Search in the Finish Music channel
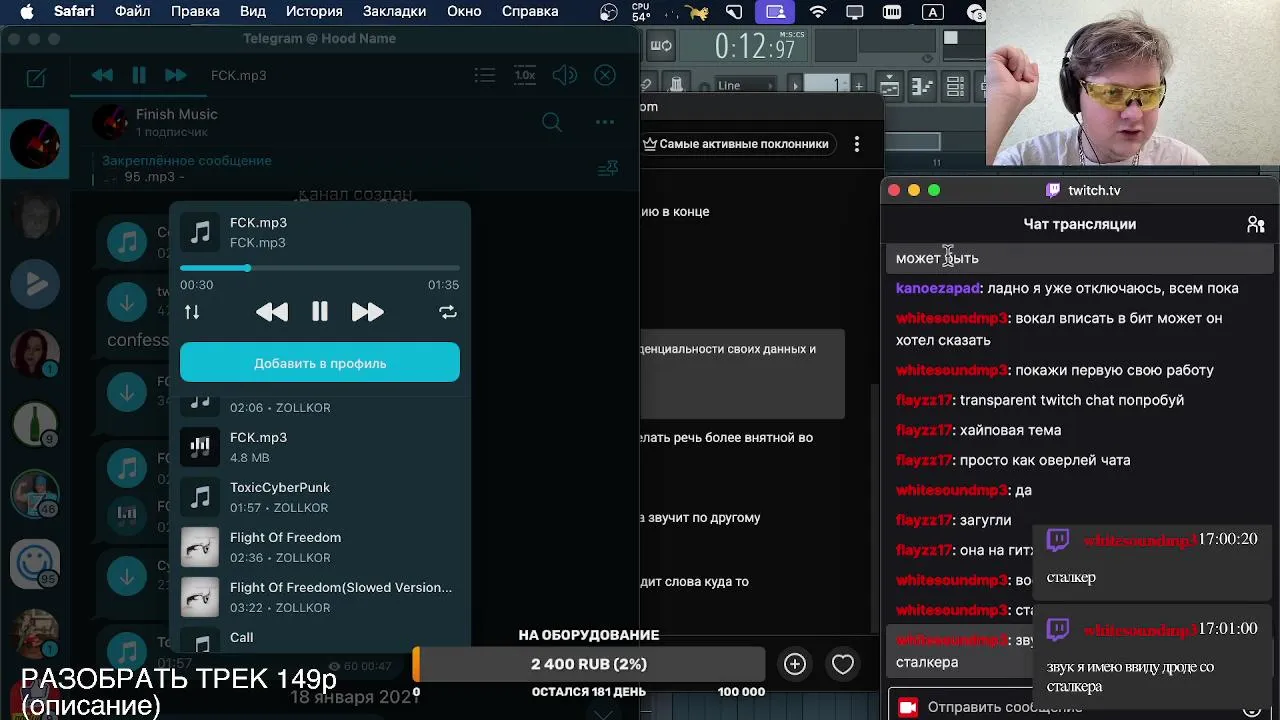Viewport: 1280px width, 720px height. coord(551,122)
